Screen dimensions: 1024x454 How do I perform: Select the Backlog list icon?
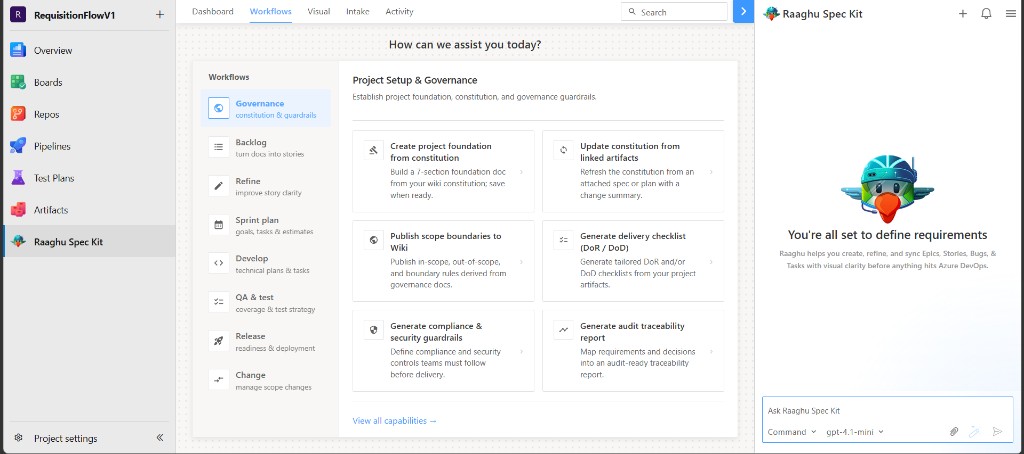[x=219, y=148]
